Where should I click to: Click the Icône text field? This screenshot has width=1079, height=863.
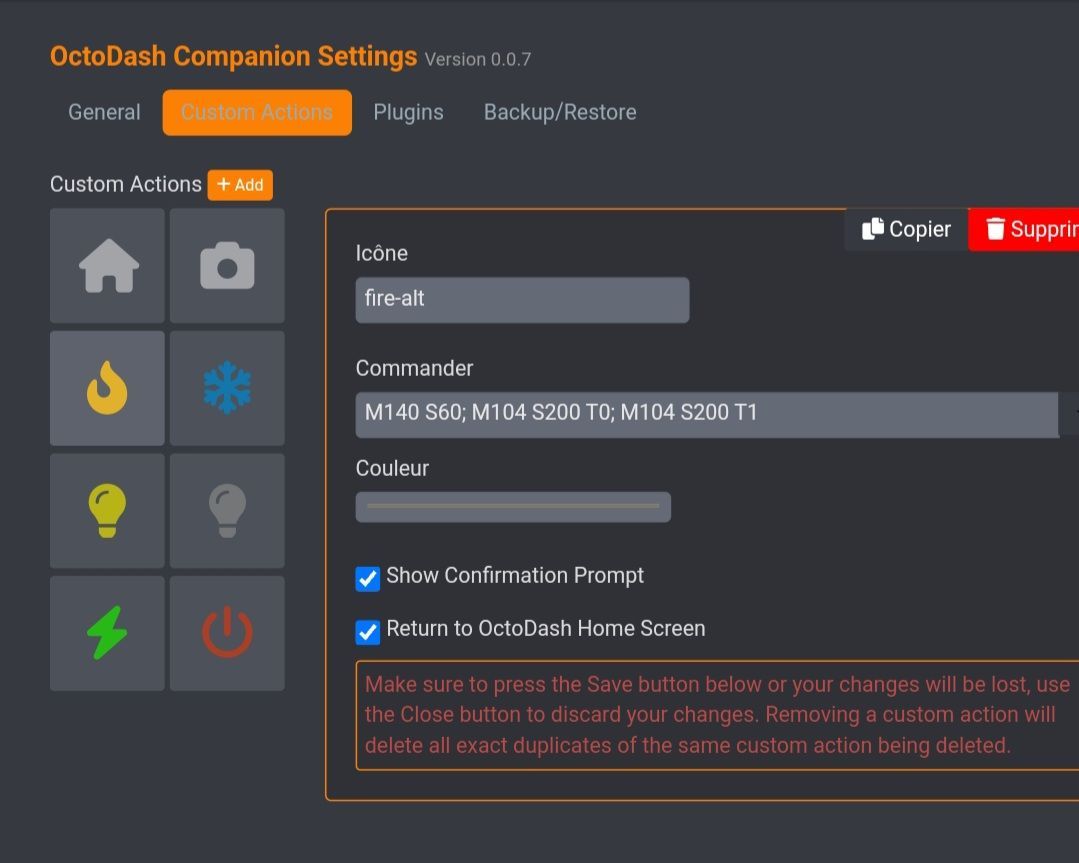pos(522,300)
